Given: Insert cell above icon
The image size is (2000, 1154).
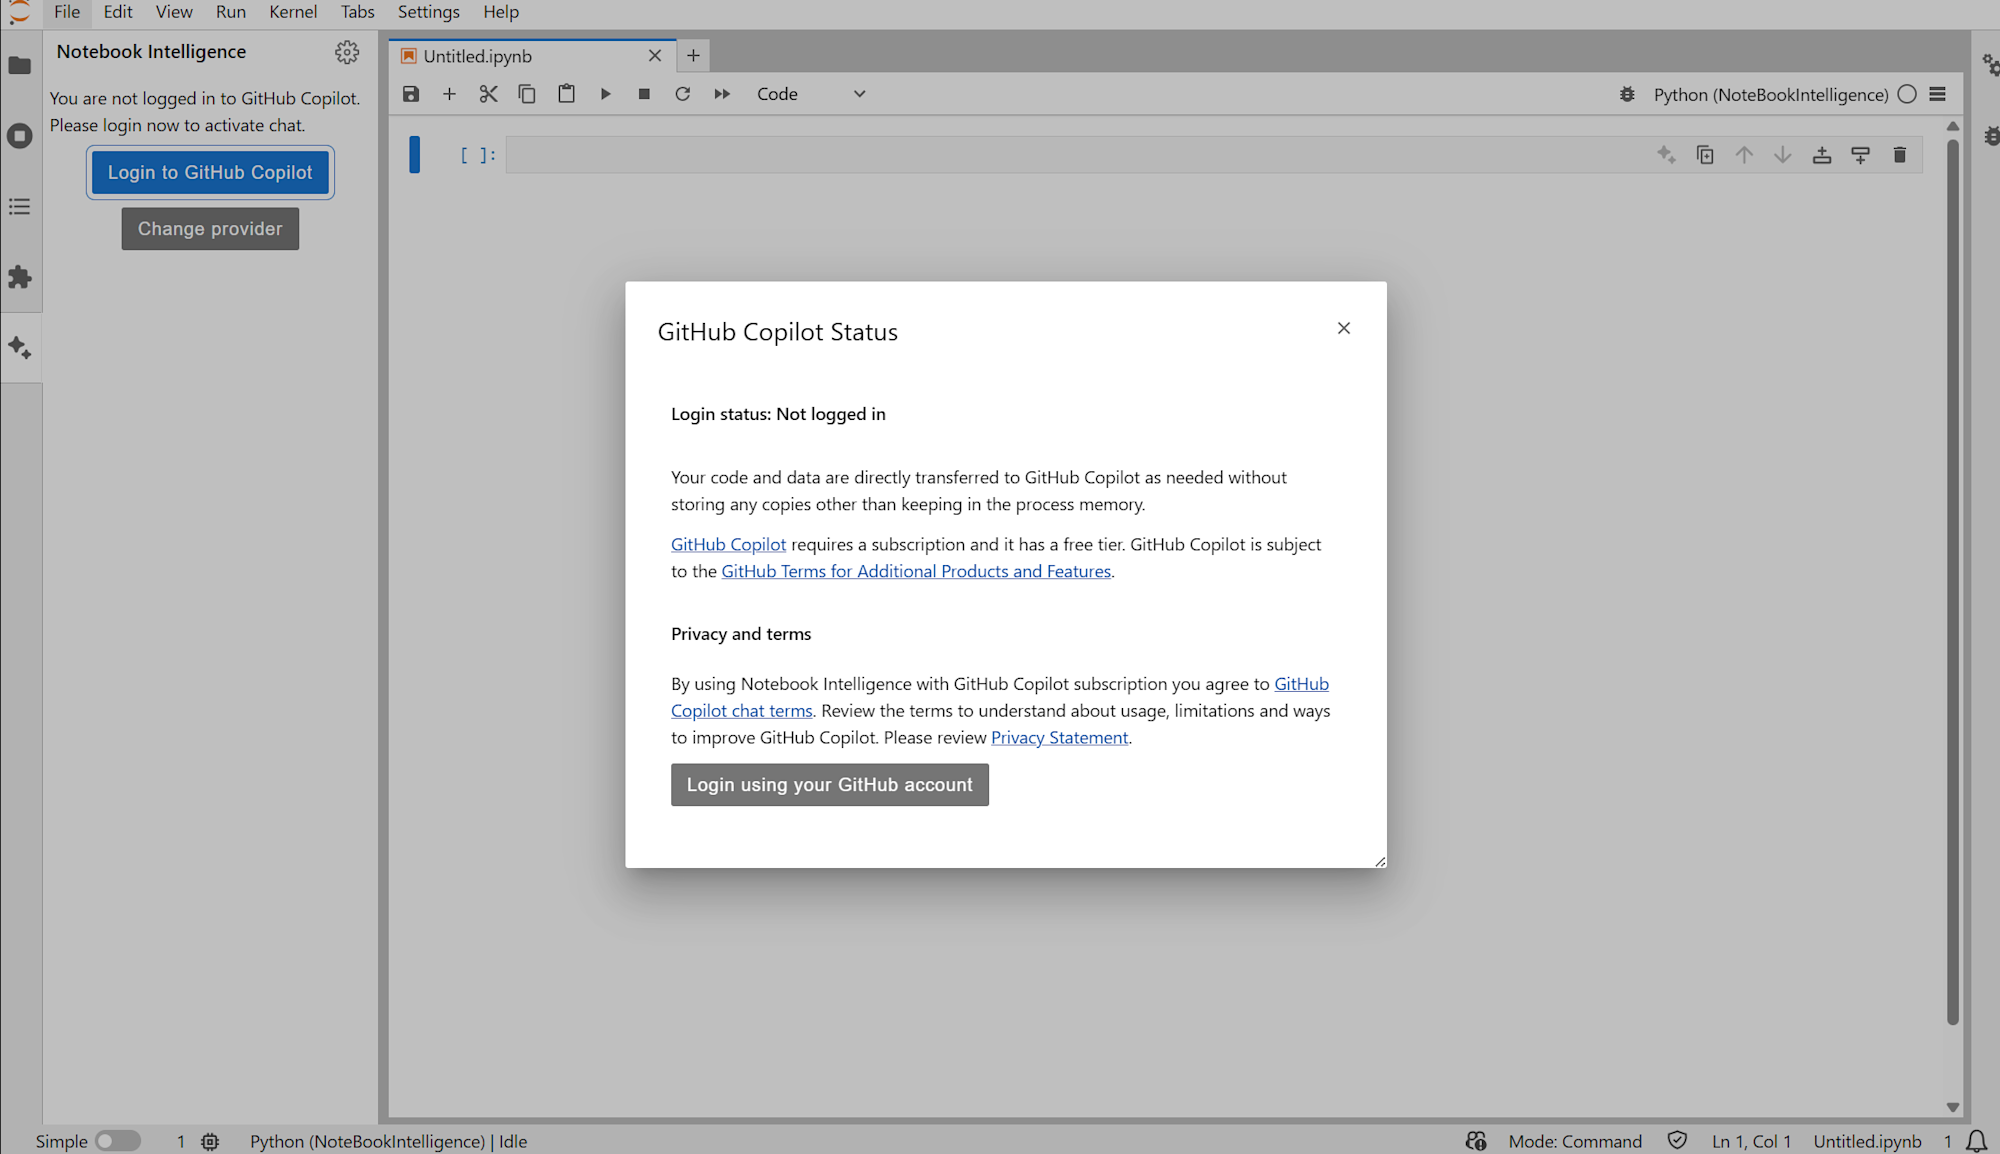Looking at the screenshot, I should 1822,155.
